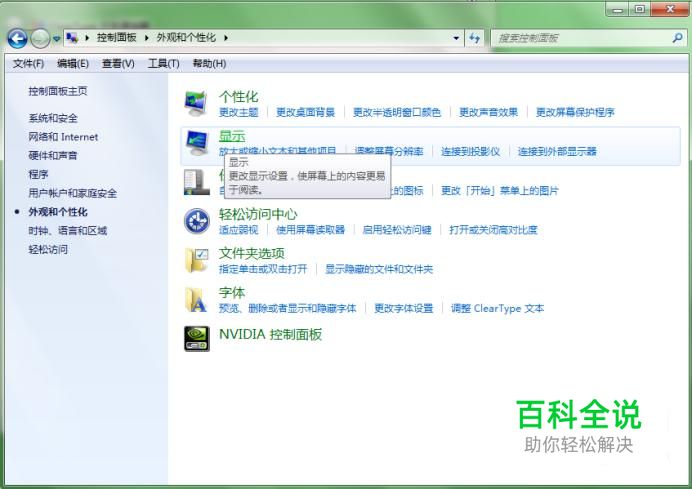Open the 显示 heading link

pos(232,136)
